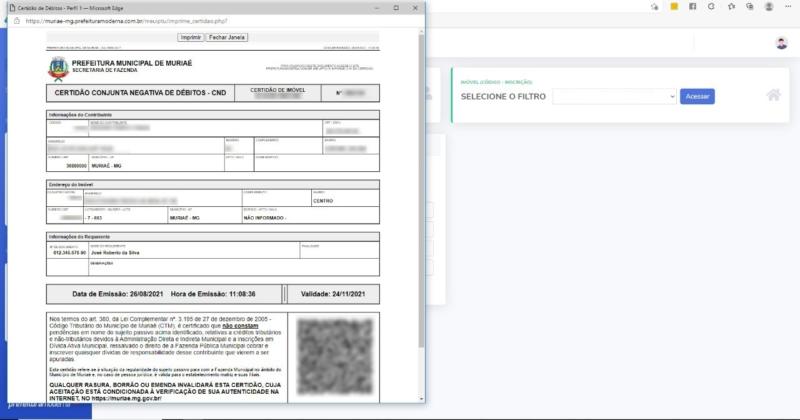Click the popup window vertical scrollbar
This screenshot has height=420, width=800.
419,200
